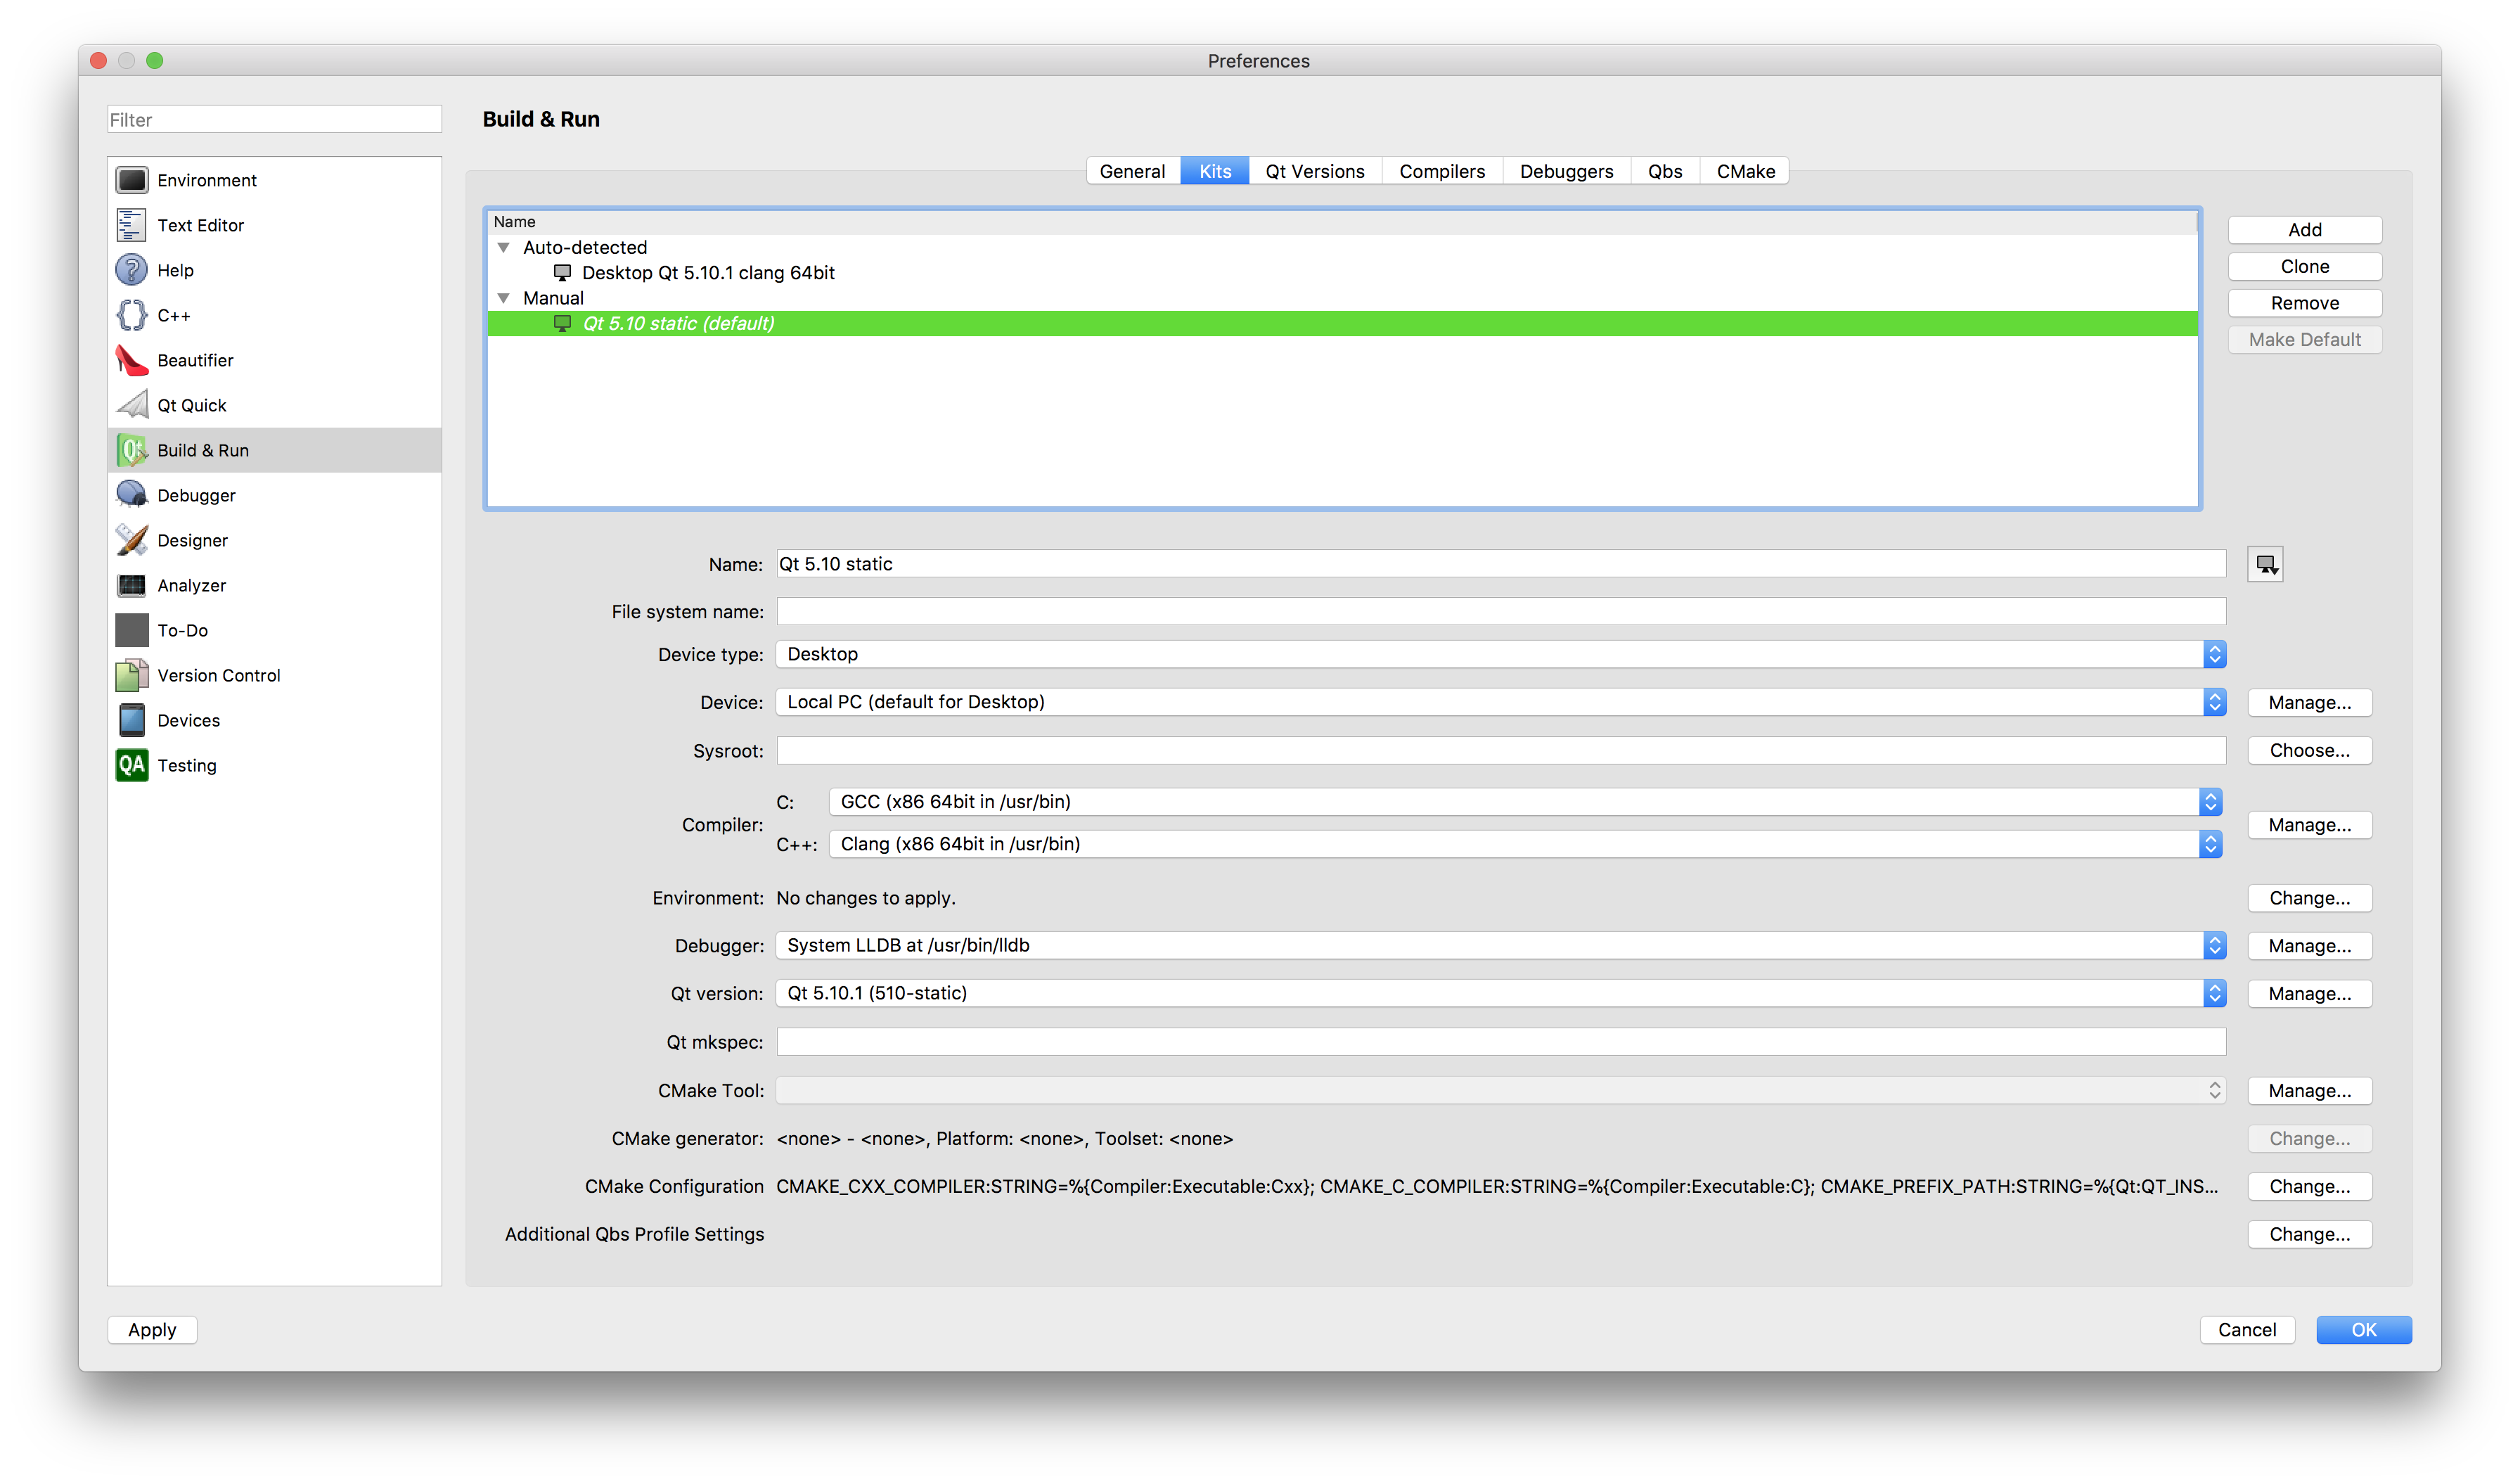
Task: Select the Qt 5.10 static (default) kit
Action: (1343, 324)
